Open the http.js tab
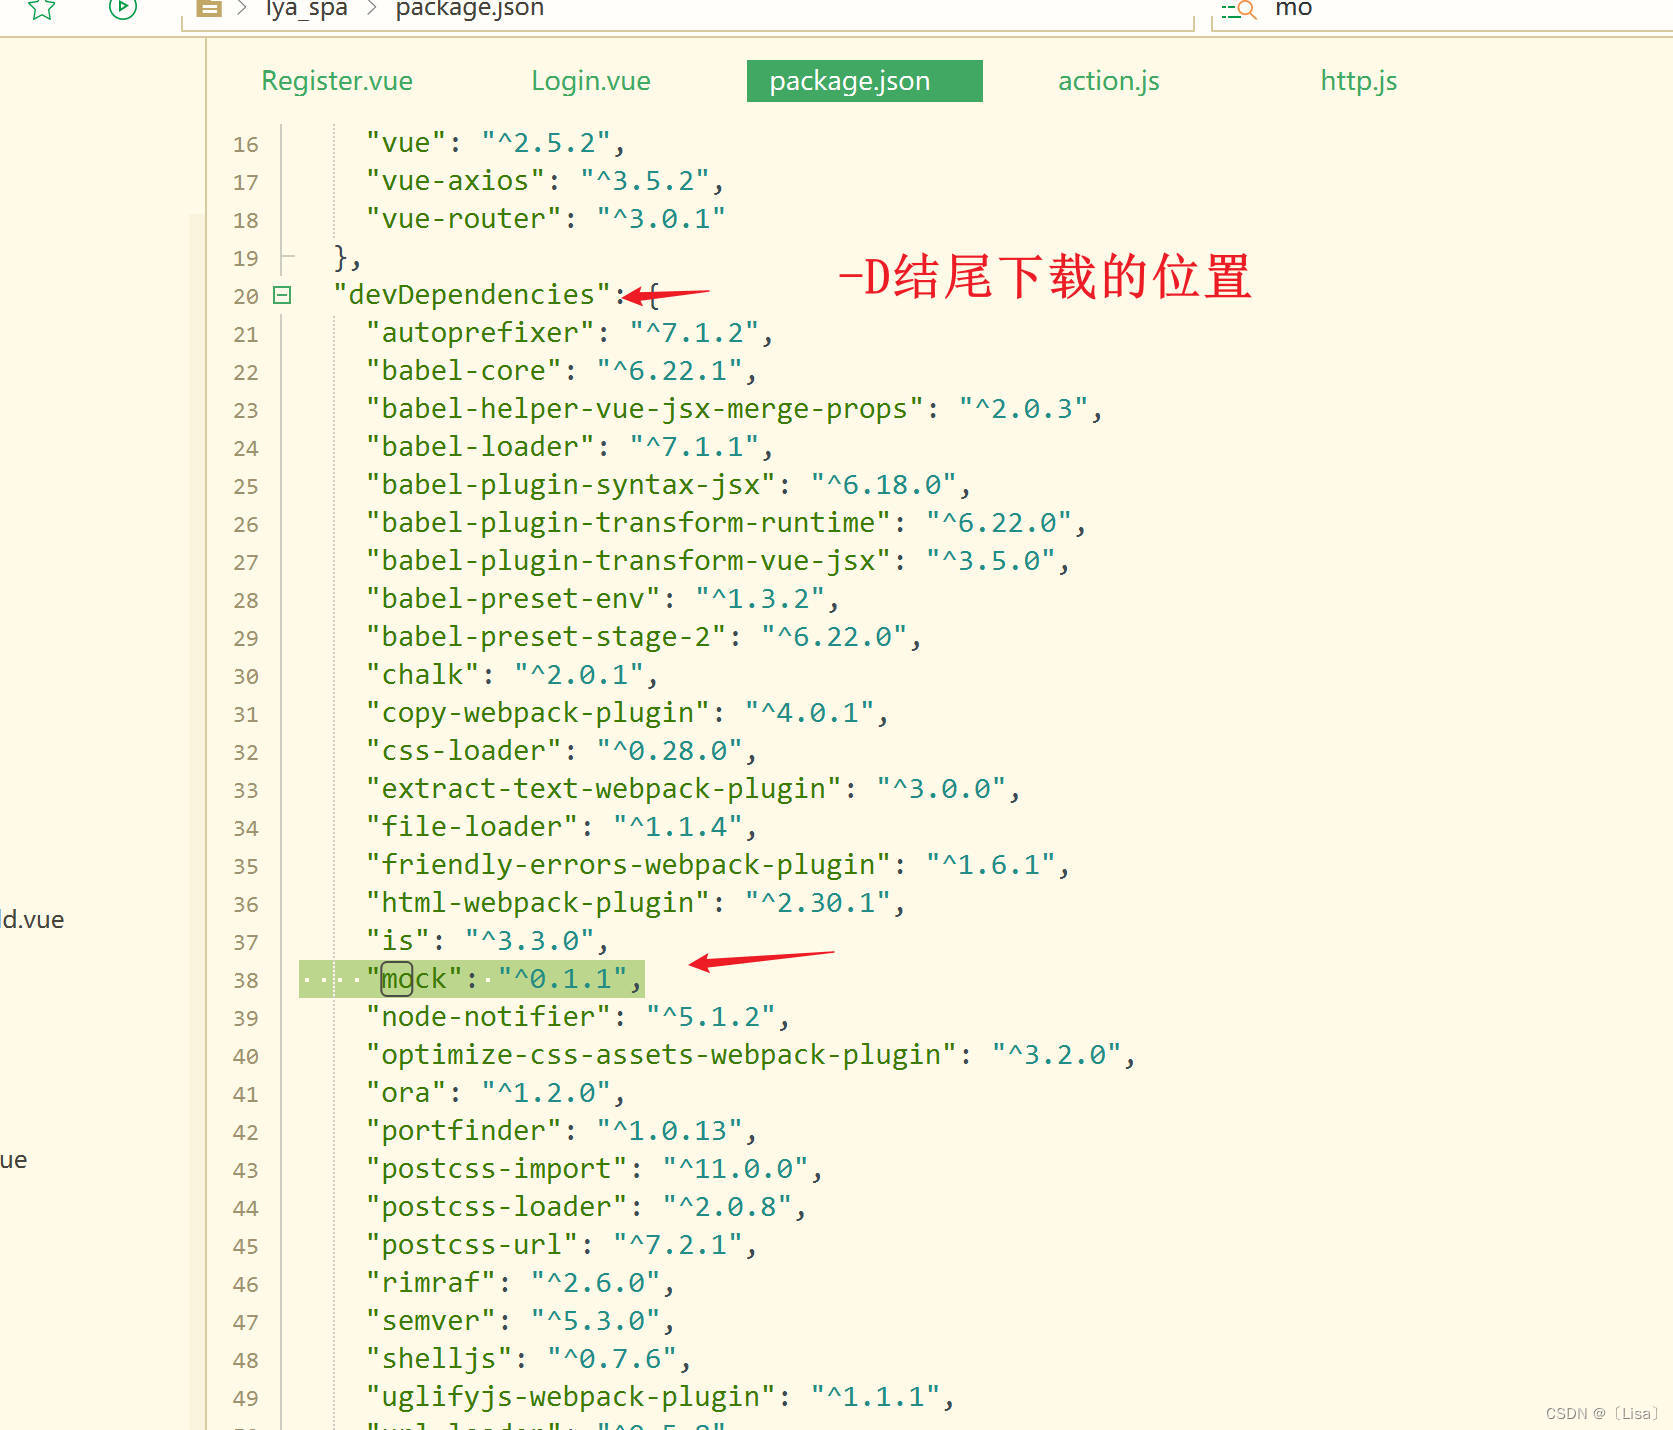Image resolution: width=1673 pixels, height=1430 pixels. (1358, 80)
